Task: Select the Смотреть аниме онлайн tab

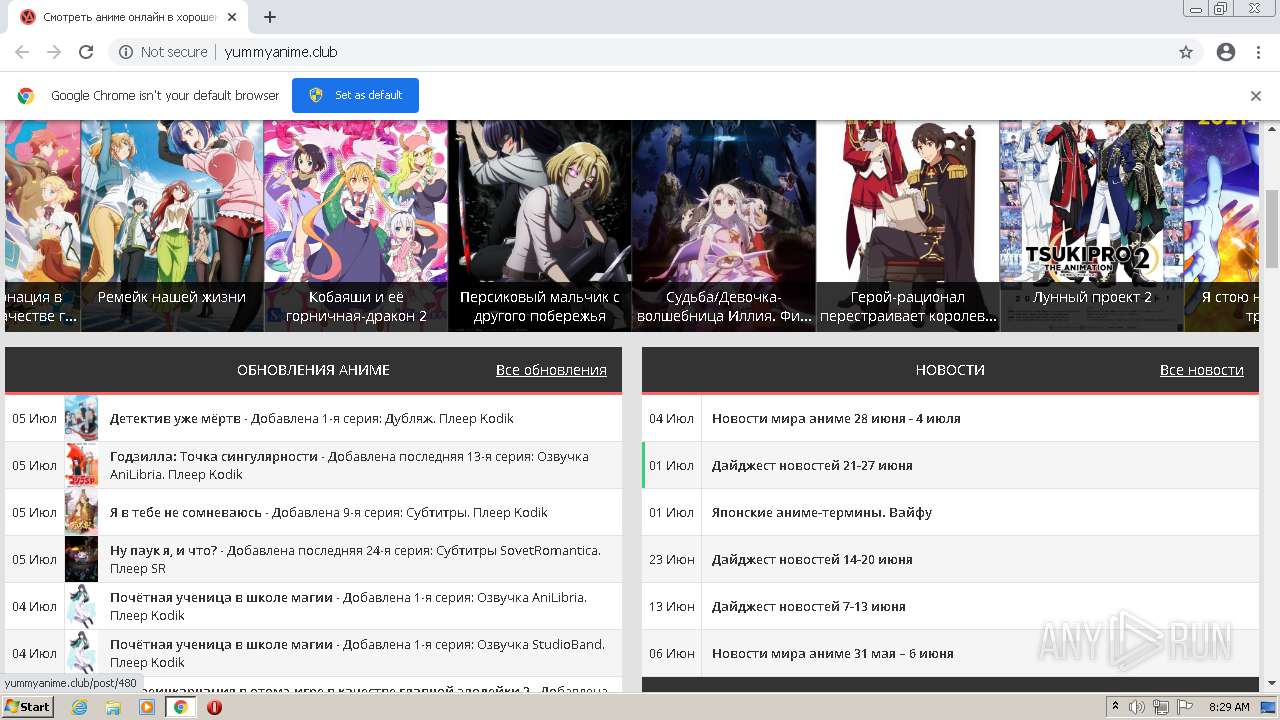Action: click(x=130, y=17)
